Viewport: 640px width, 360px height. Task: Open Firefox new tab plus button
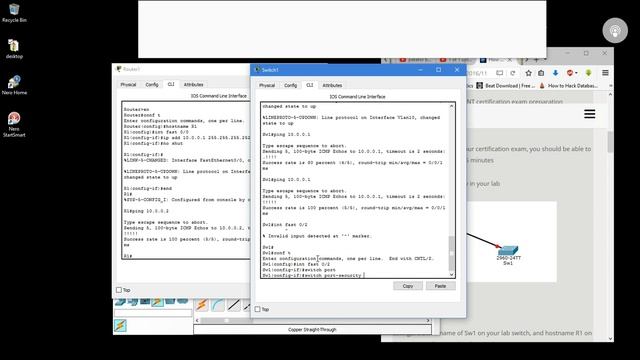pos(536,60)
